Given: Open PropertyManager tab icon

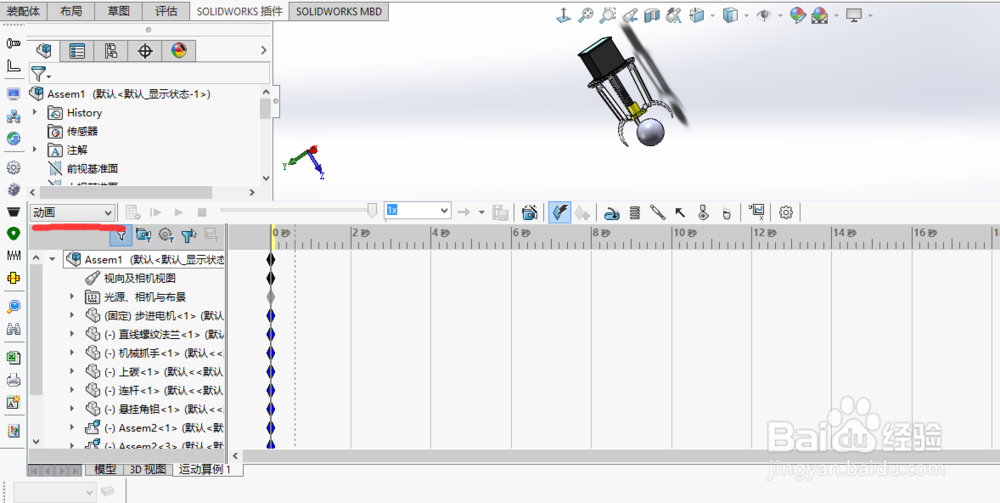Looking at the screenshot, I should click(77, 51).
